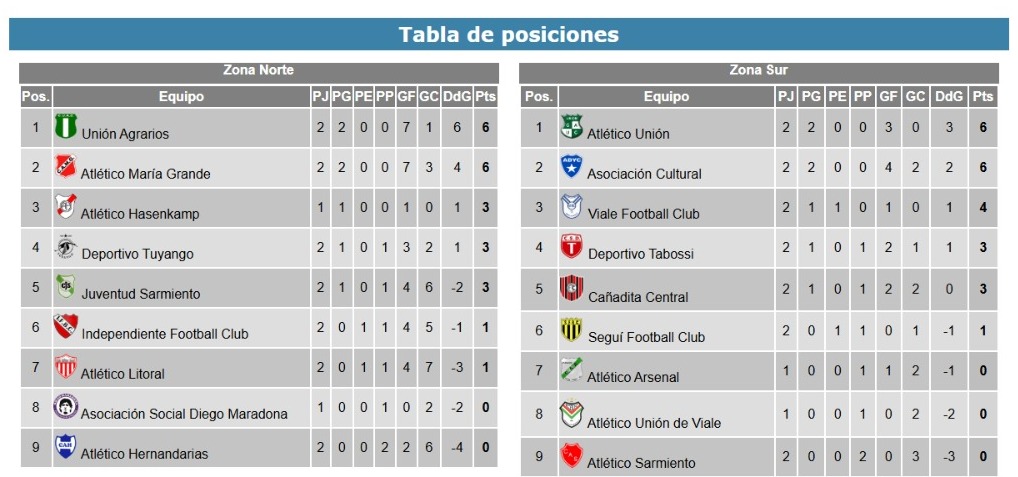This screenshot has height=477, width=1018.
Task: Click the Atlético María Grande crest icon
Action: coord(66,166)
